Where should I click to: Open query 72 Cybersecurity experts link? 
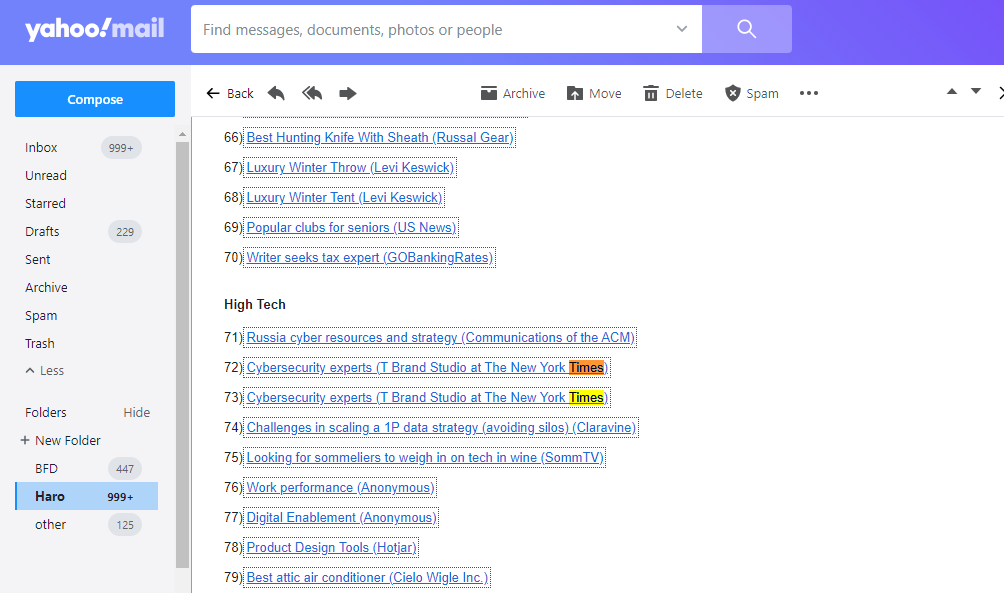(427, 368)
